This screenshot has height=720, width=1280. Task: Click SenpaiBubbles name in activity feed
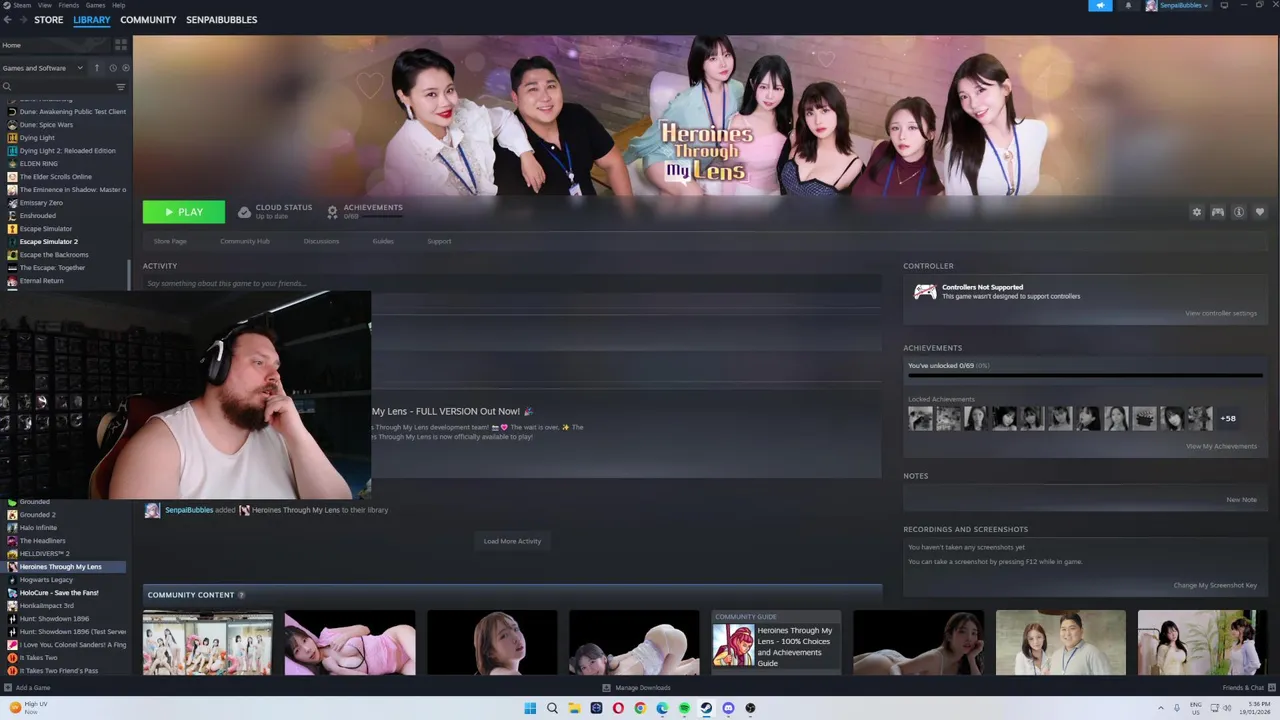coord(189,510)
